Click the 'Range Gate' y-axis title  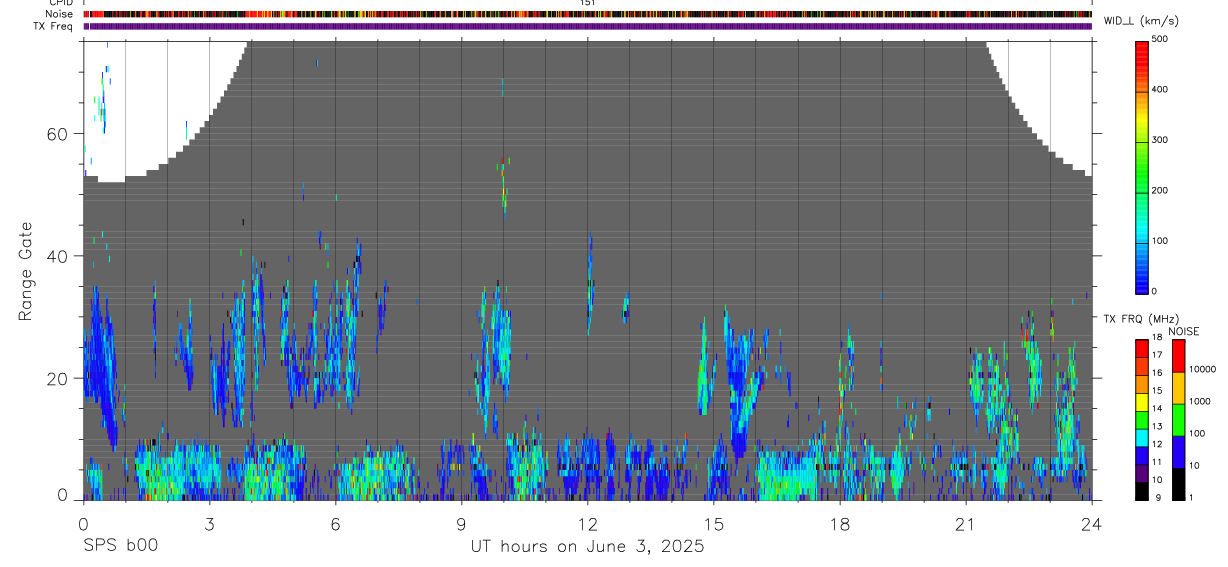pyautogui.click(x=26, y=270)
